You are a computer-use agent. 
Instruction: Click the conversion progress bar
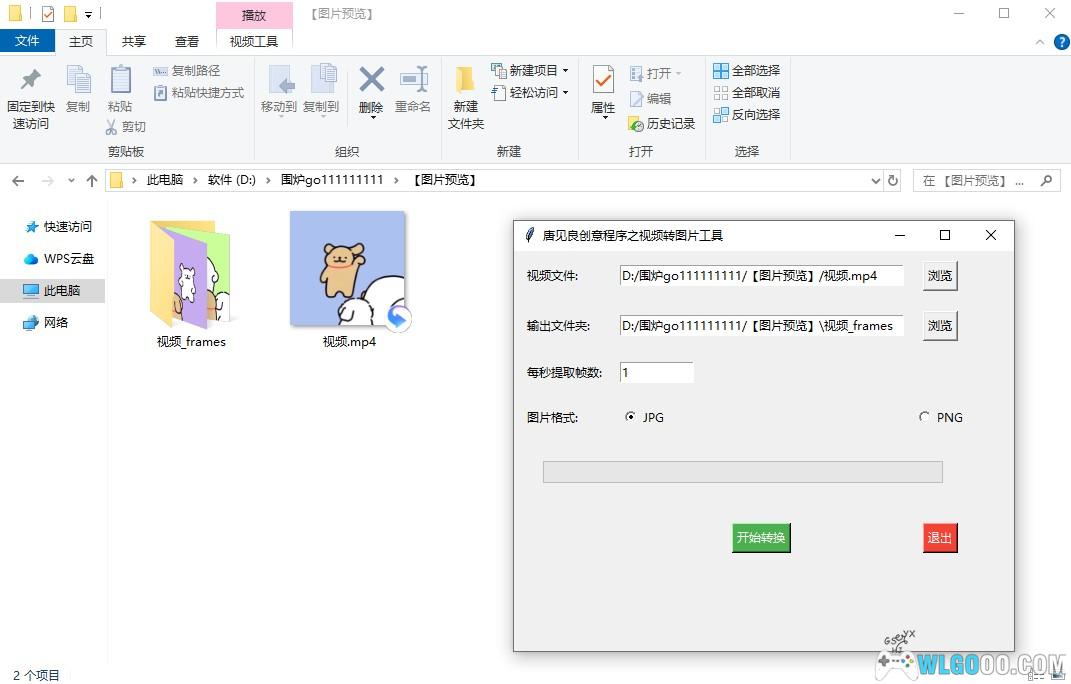[742, 472]
